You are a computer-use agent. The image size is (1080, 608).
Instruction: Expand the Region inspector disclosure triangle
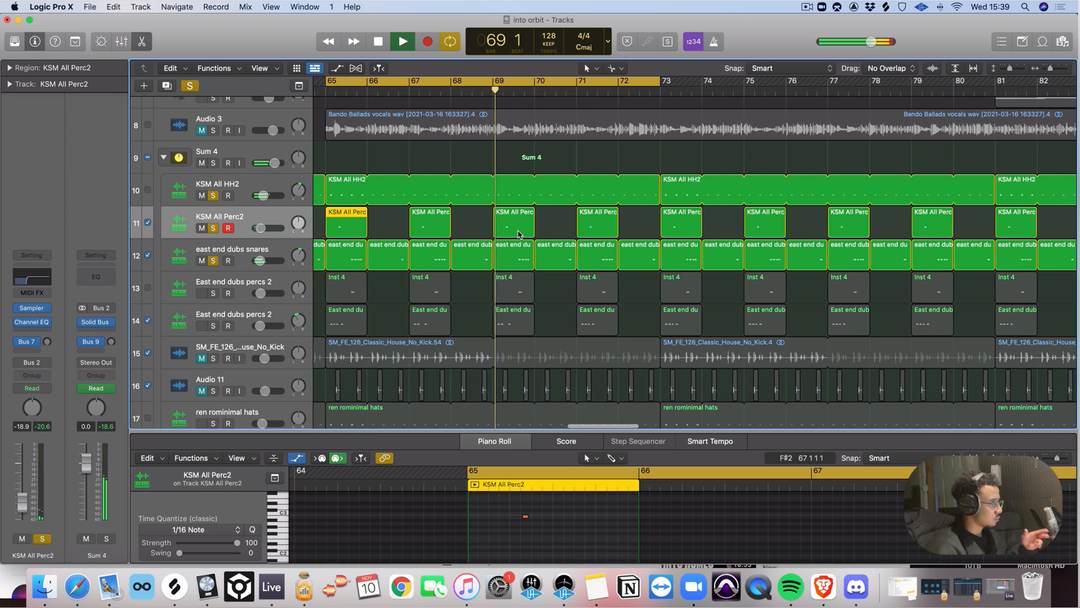[9, 68]
